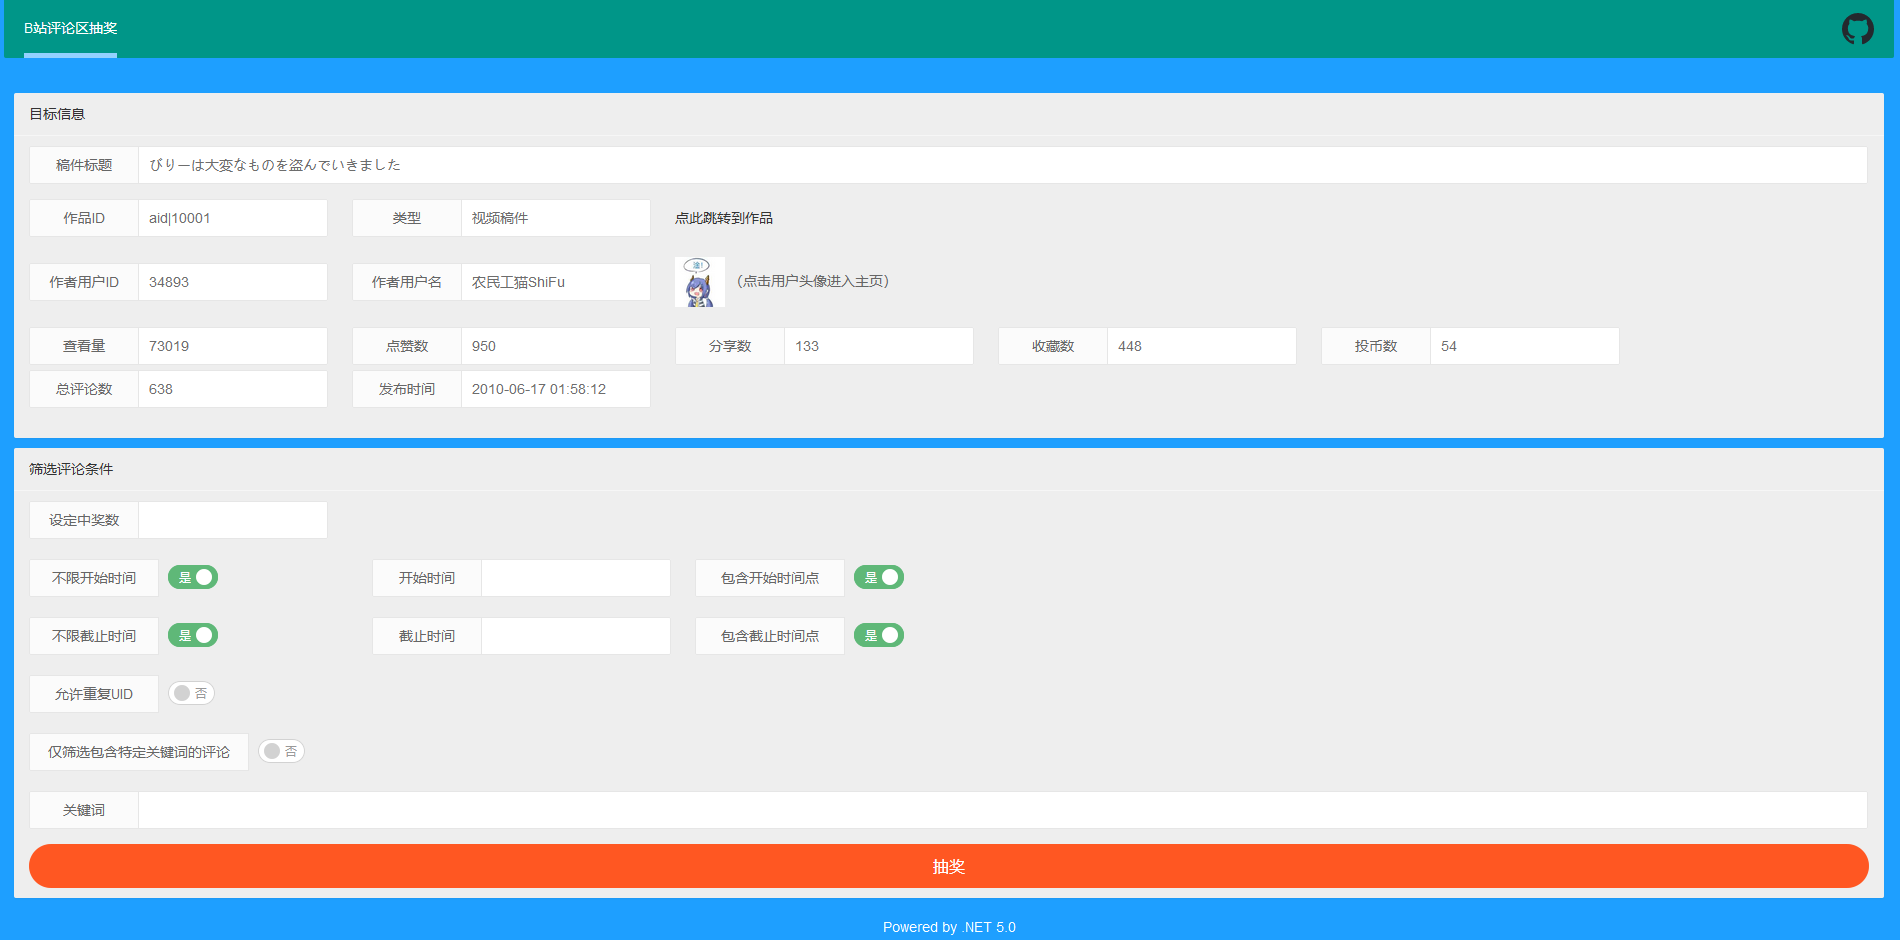
Task: Click the 允许重复UID label
Action: pyautogui.click(x=94, y=694)
